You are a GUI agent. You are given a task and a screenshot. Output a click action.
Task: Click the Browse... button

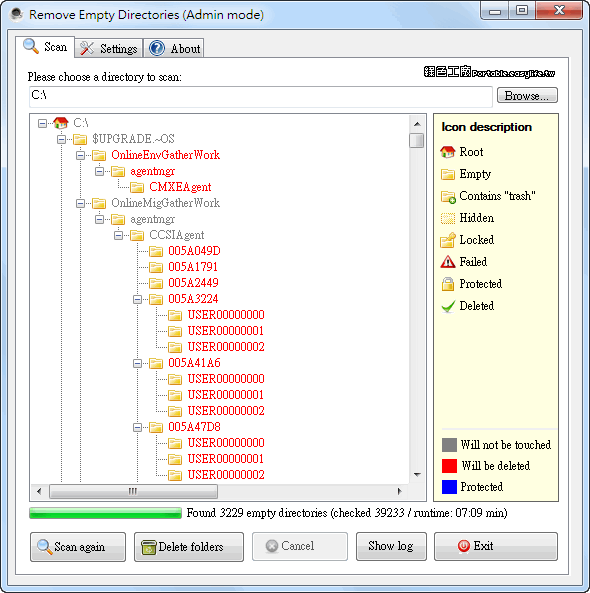pos(527,95)
